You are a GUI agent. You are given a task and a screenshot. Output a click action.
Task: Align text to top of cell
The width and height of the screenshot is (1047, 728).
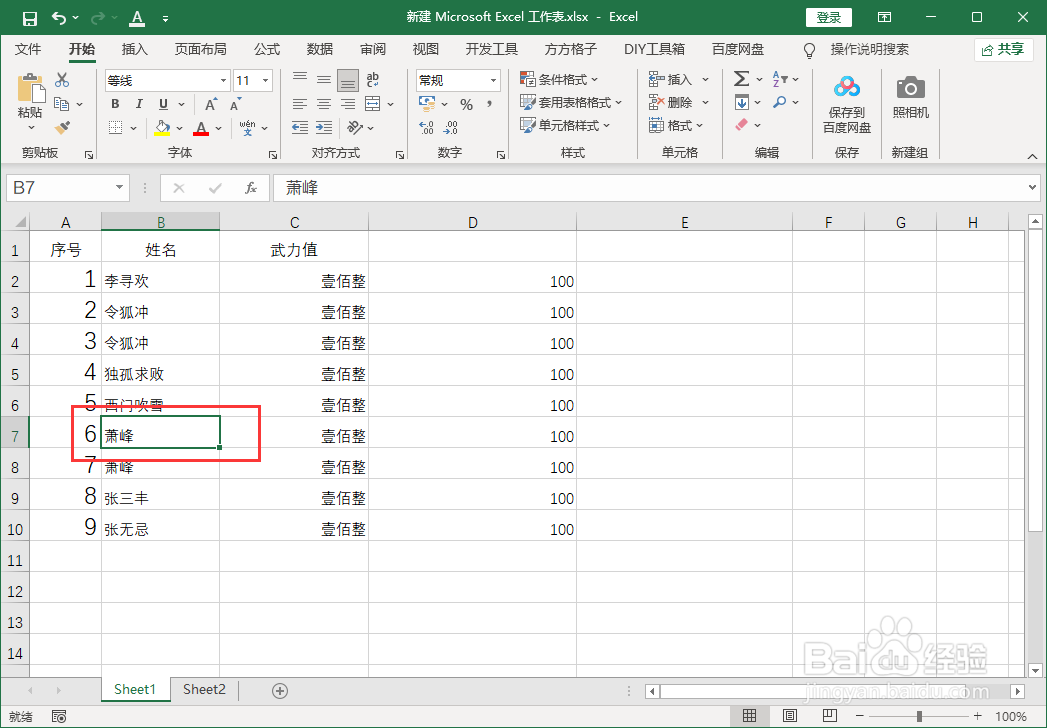coord(300,79)
